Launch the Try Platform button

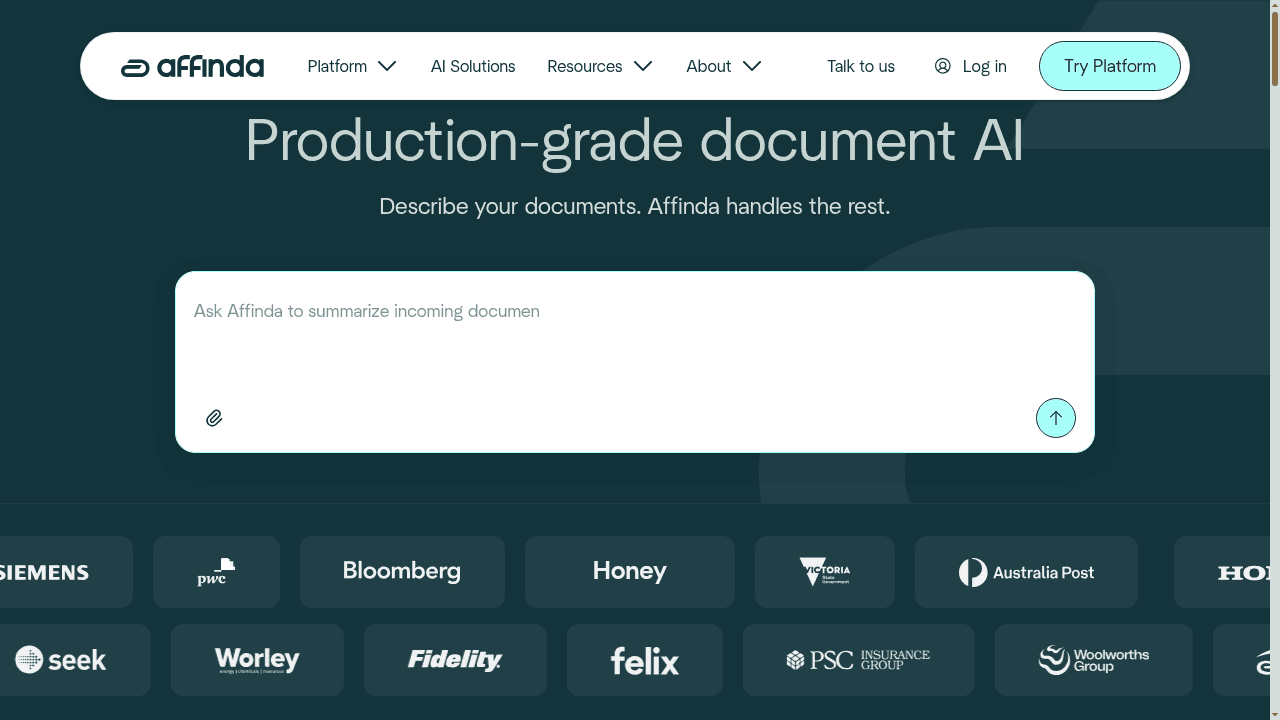point(1110,66)
